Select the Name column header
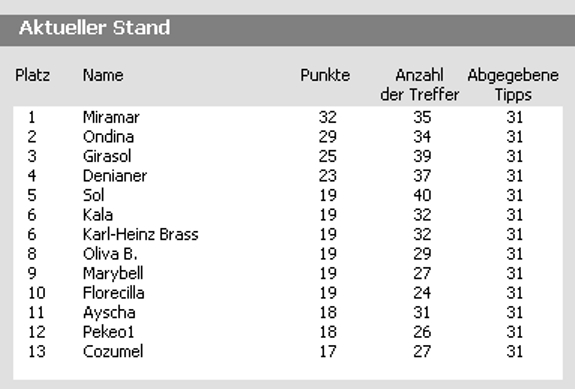 pyautogui.click(x=103, y=75)
